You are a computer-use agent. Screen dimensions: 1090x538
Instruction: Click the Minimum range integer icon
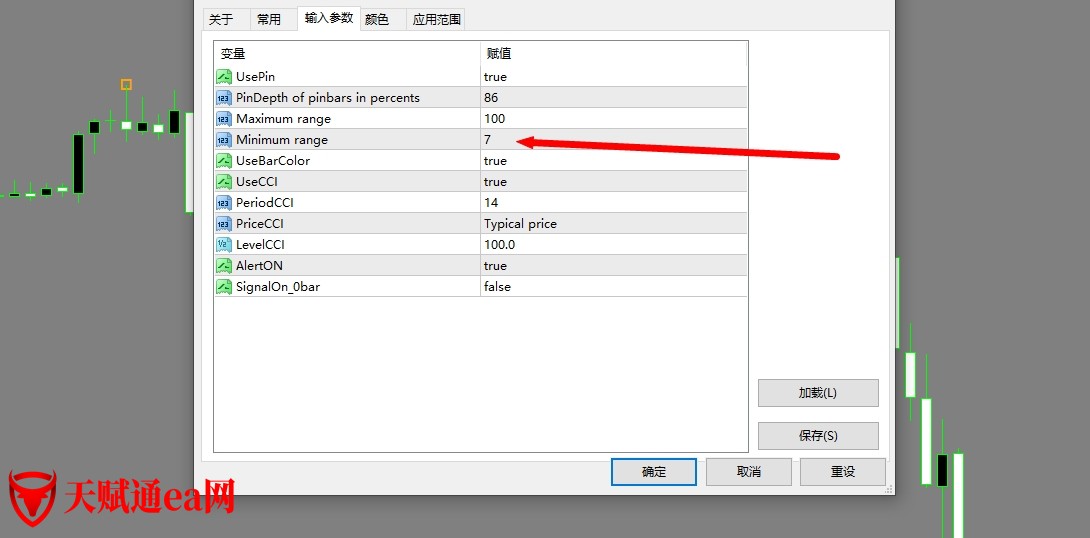pos(224,140)
